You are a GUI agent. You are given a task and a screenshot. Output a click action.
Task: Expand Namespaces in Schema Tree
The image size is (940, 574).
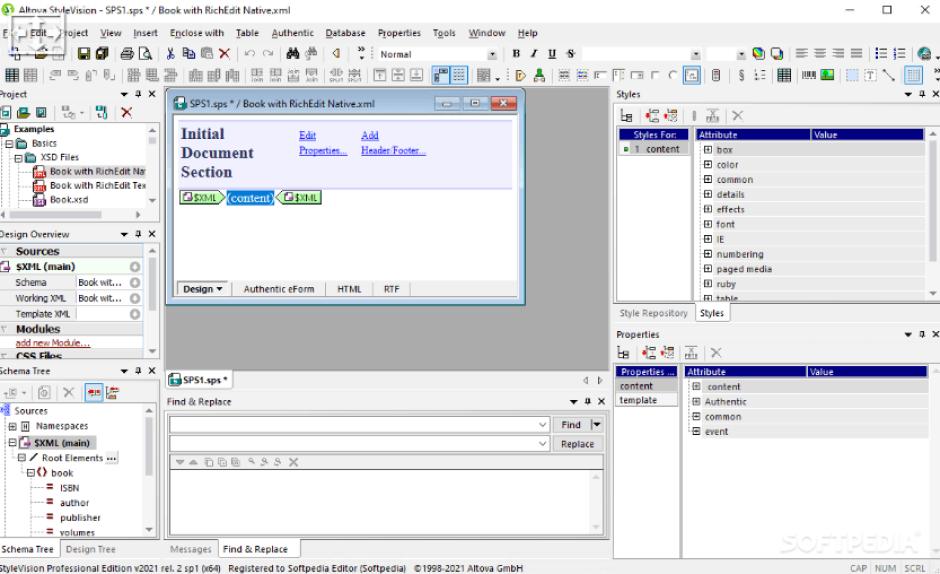(x=12, y=426)
